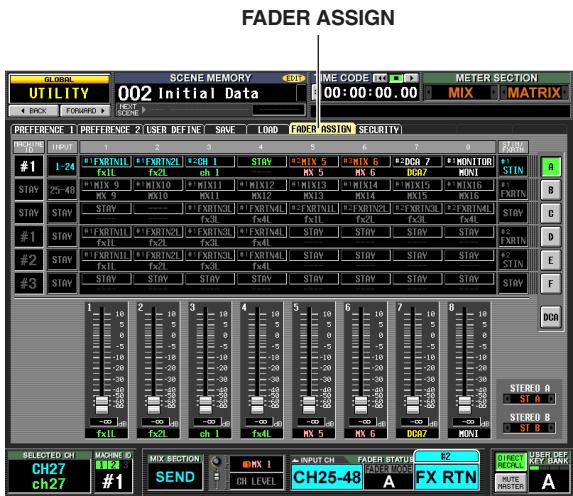Click the scene memory EDIT indicator
Screen dimensions: 573x496
tap(293, 78)
